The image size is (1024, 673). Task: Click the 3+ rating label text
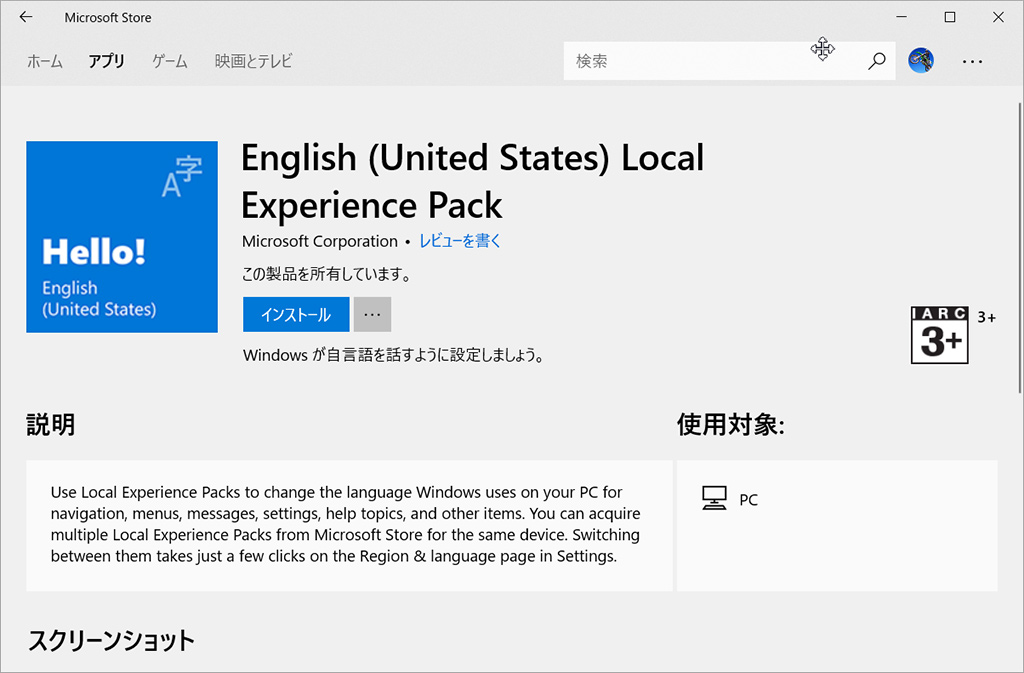point(987,318)
